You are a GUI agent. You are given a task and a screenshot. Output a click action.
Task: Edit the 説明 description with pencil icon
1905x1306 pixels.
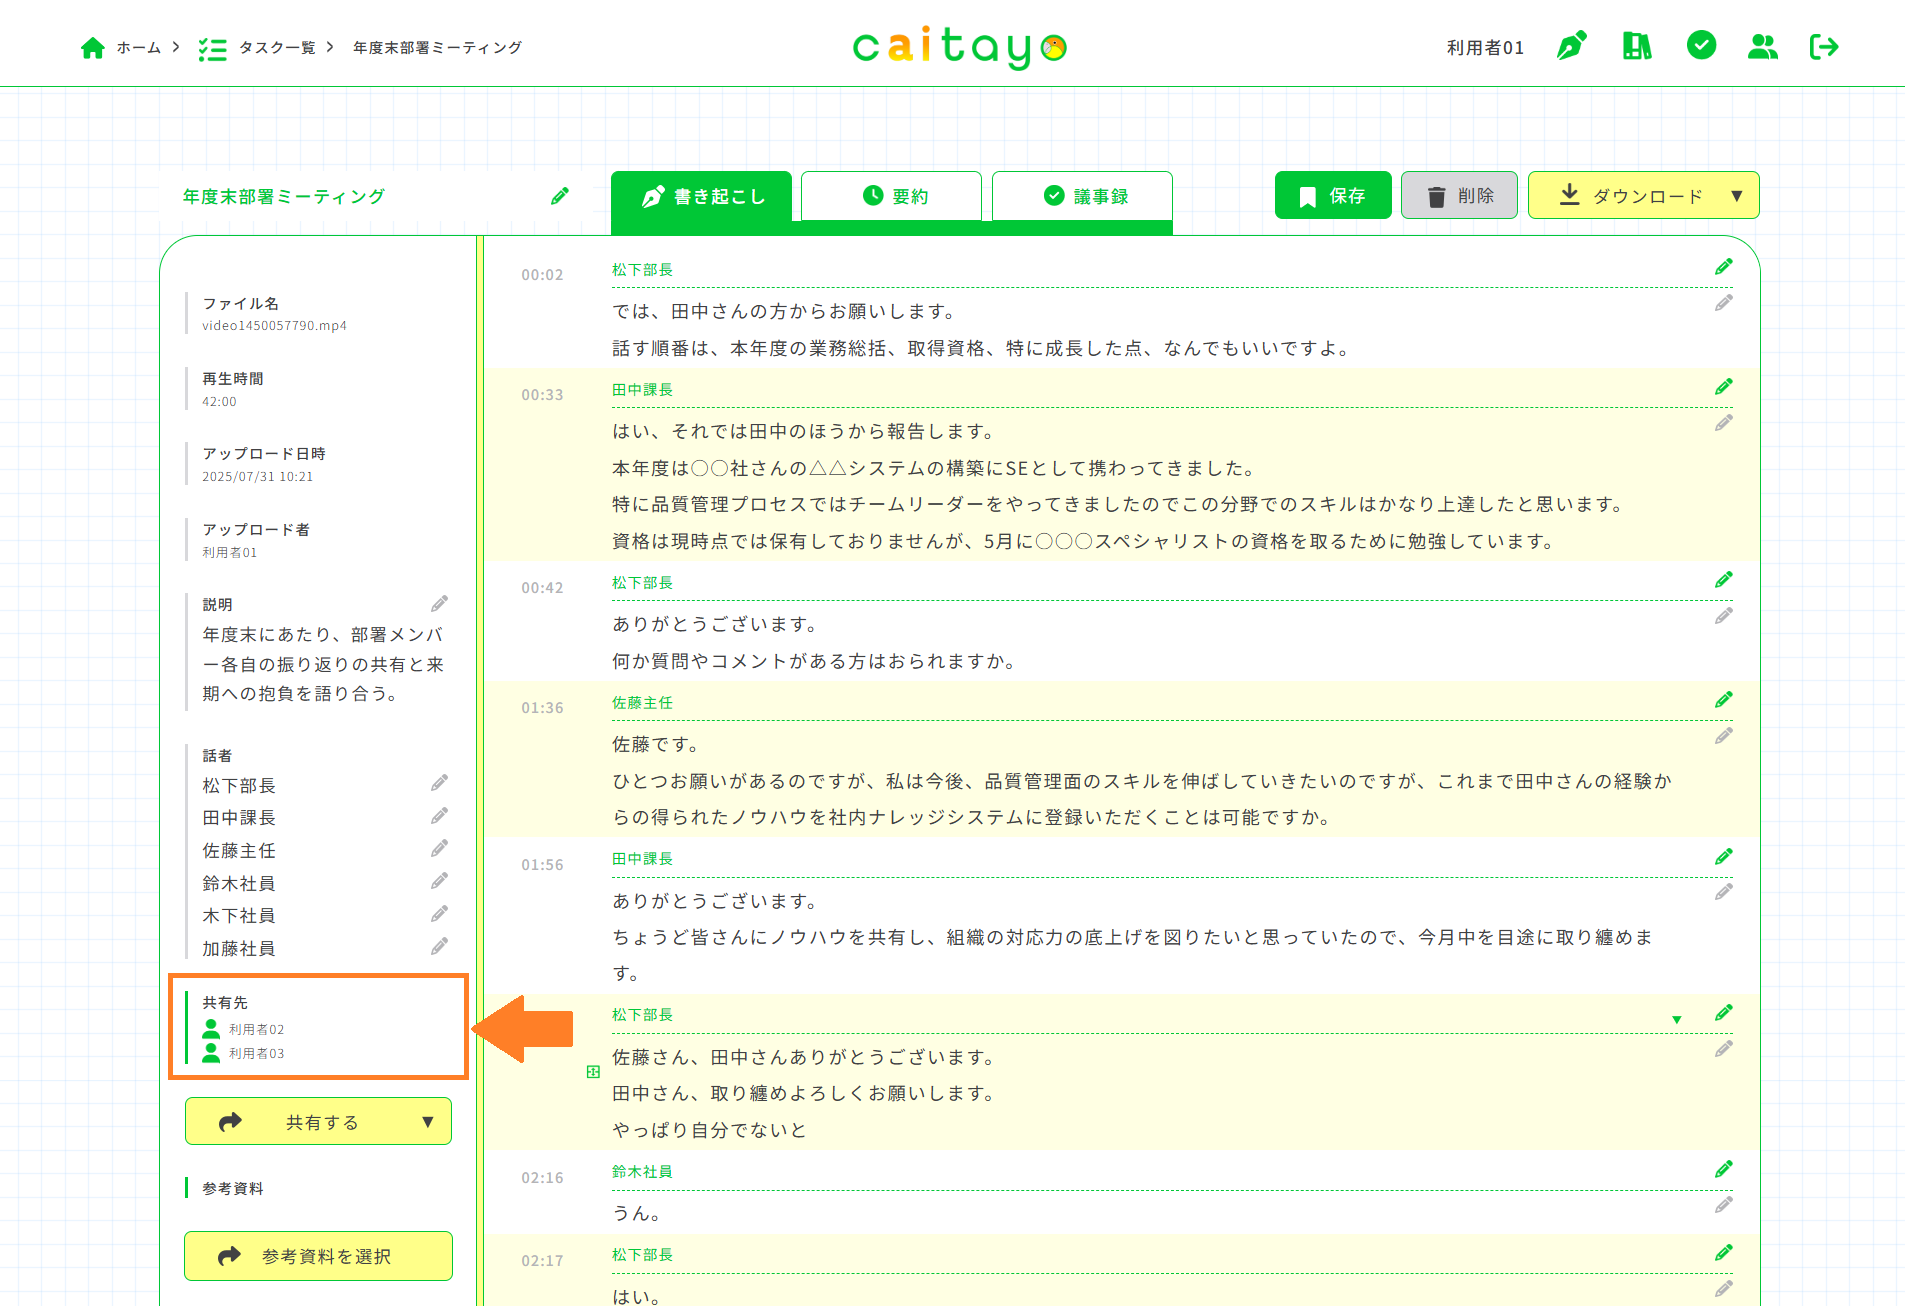(x=439, y=604)
